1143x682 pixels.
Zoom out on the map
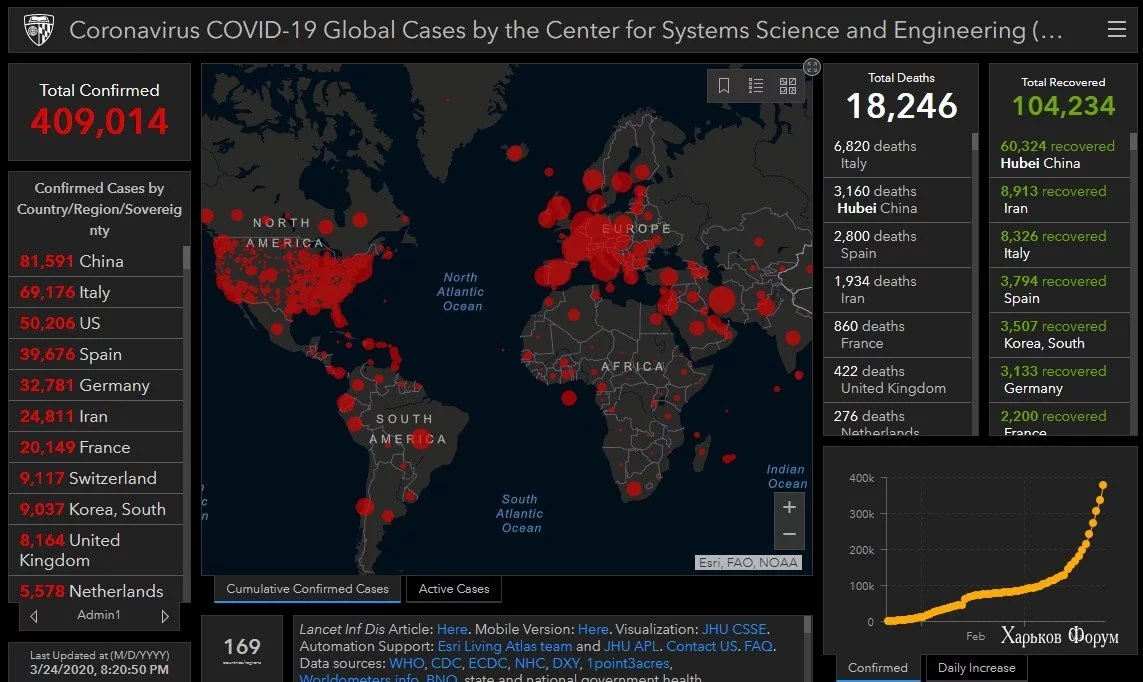coord(789,535)
